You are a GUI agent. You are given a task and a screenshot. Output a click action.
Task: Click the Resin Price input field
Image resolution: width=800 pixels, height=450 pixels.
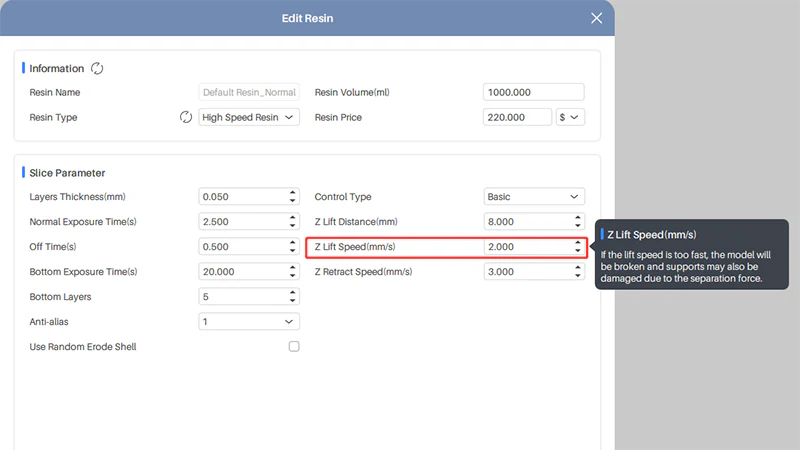tap(517, 117)
